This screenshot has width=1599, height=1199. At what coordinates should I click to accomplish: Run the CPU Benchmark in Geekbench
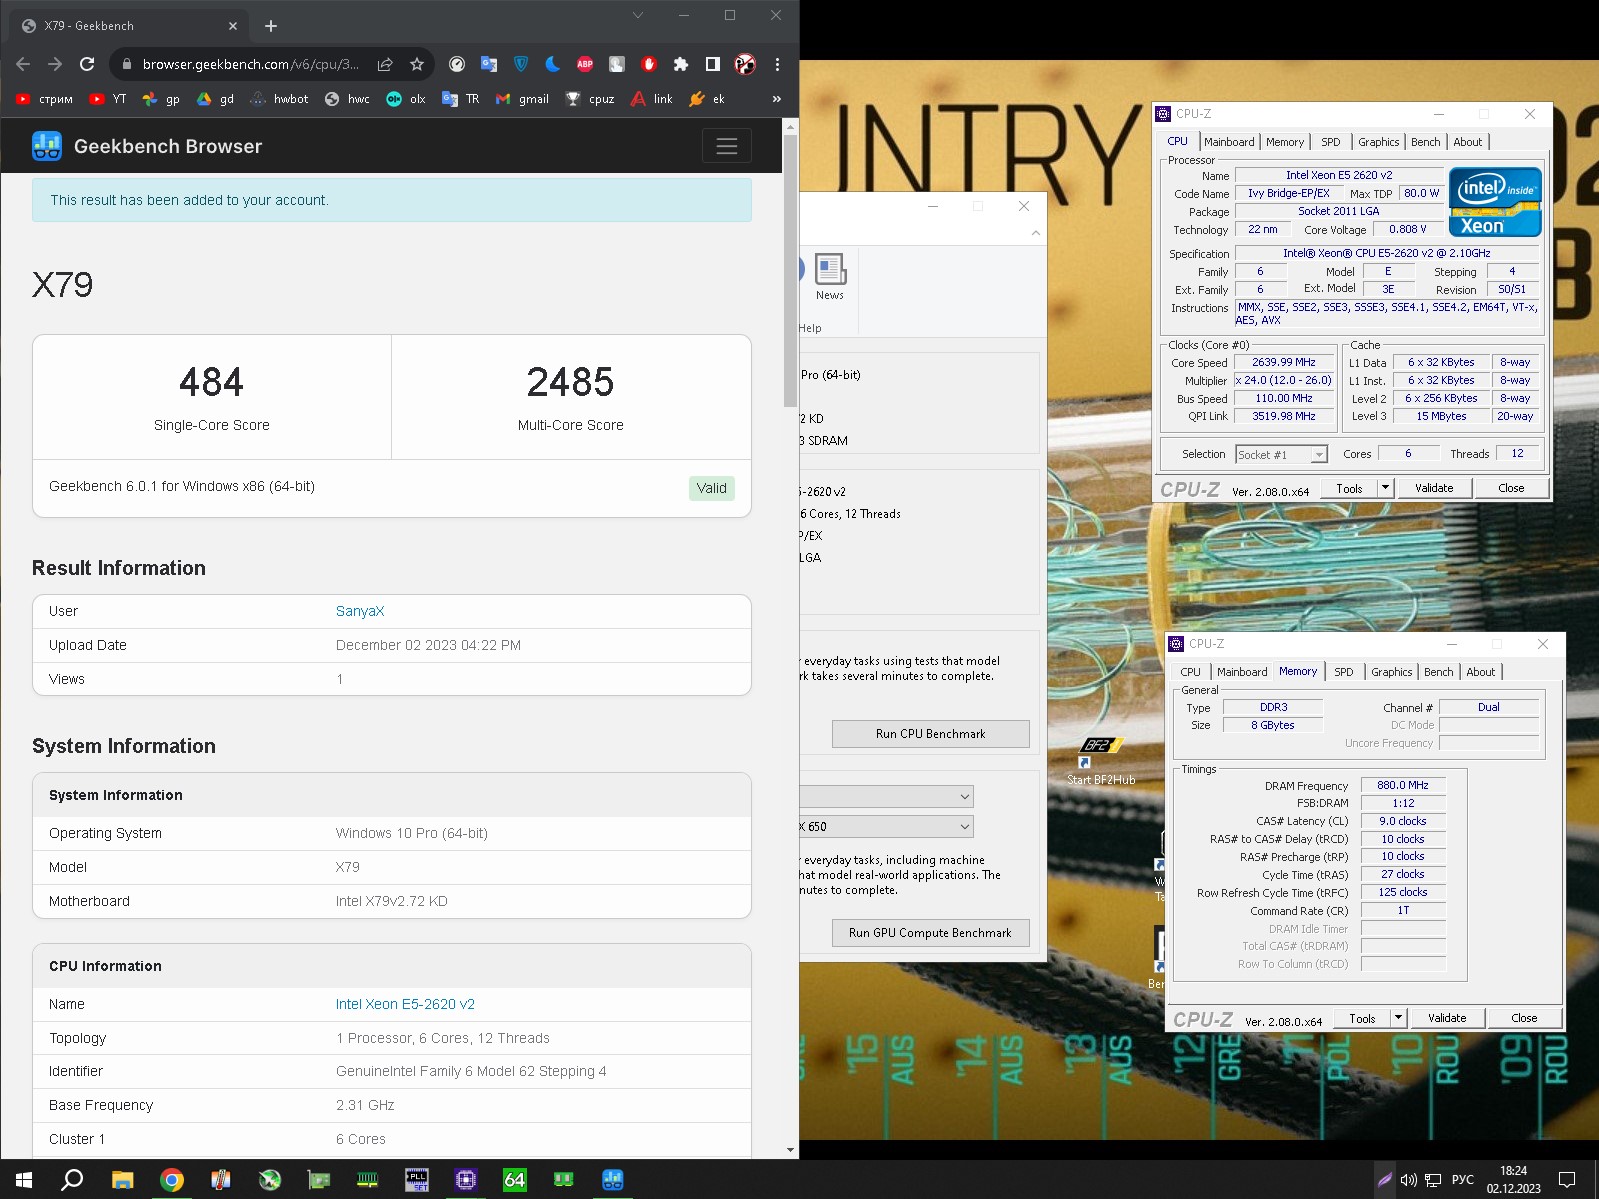[931, 734]
